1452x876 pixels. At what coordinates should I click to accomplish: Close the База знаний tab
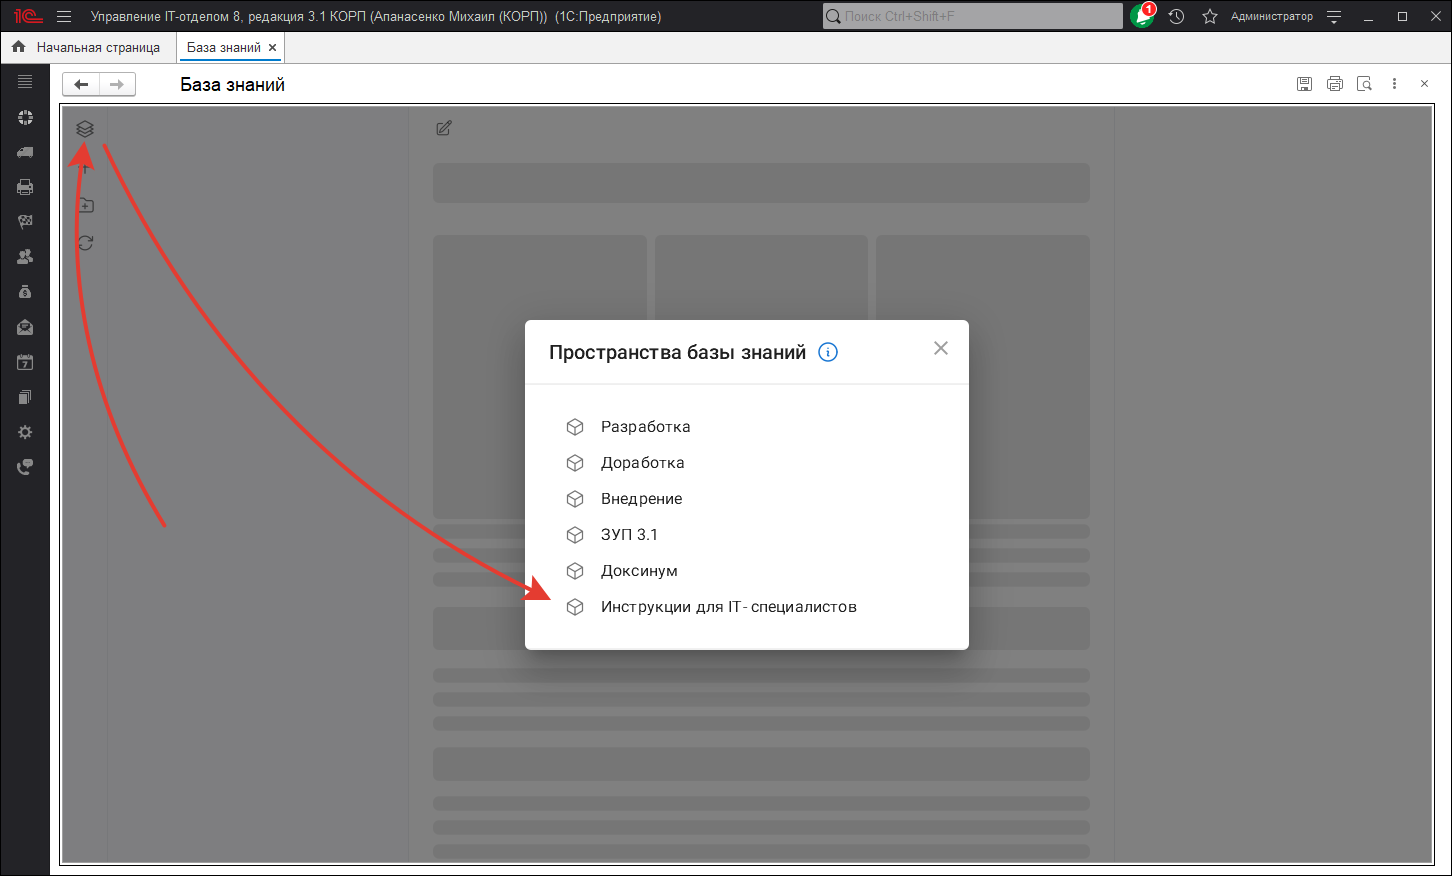coord(272,48)
